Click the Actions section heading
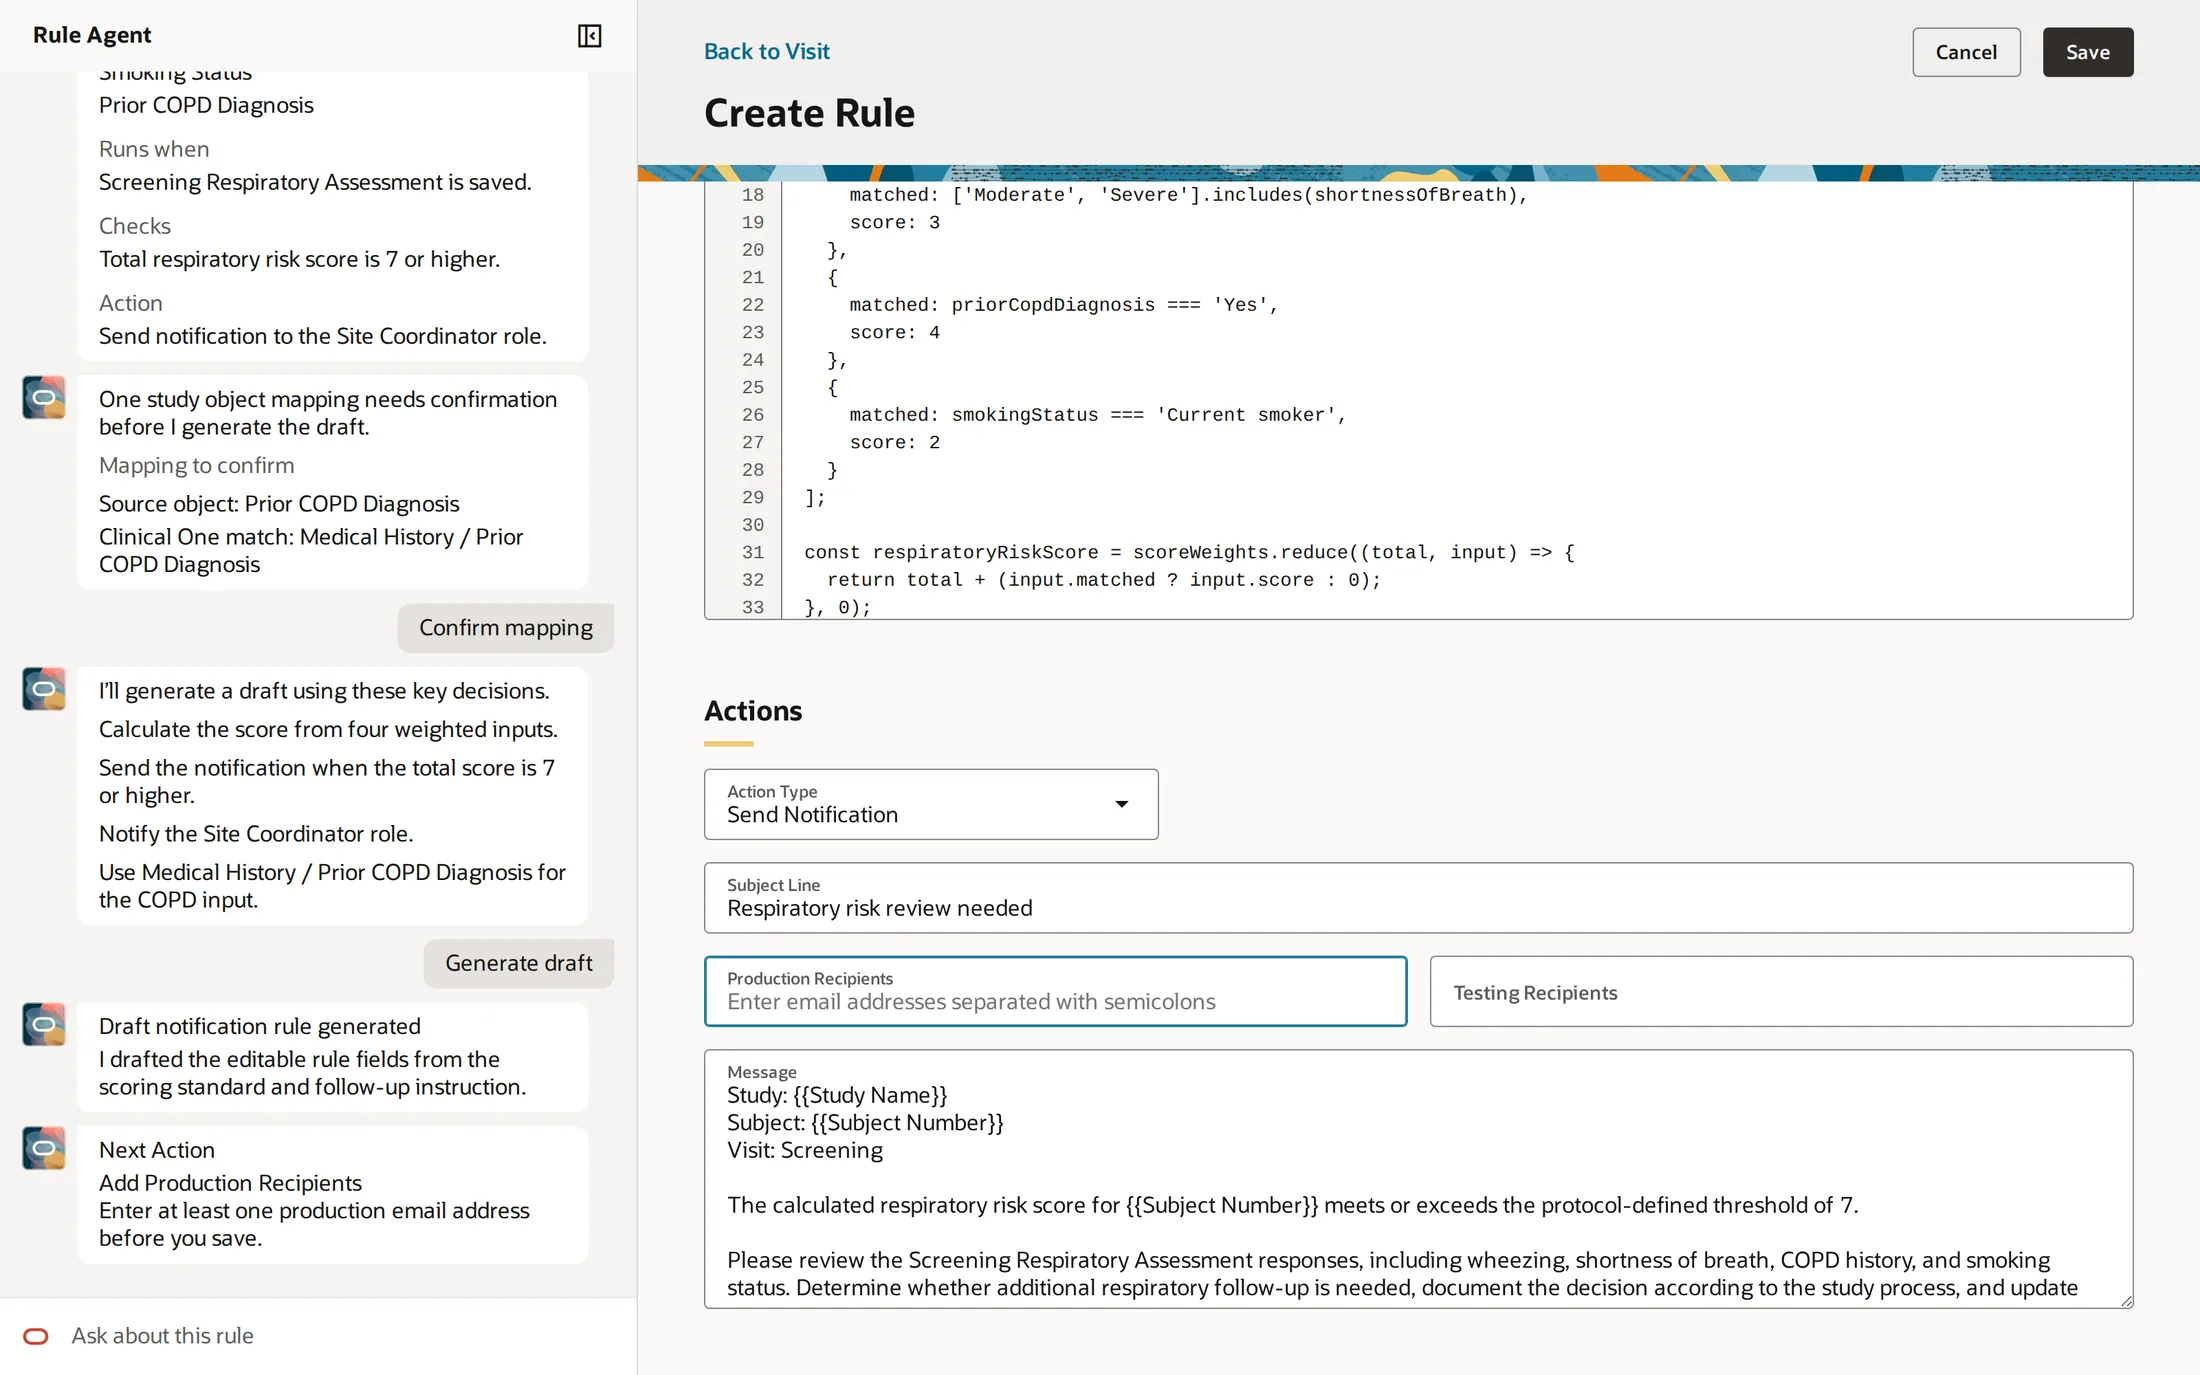 (753, 711)
